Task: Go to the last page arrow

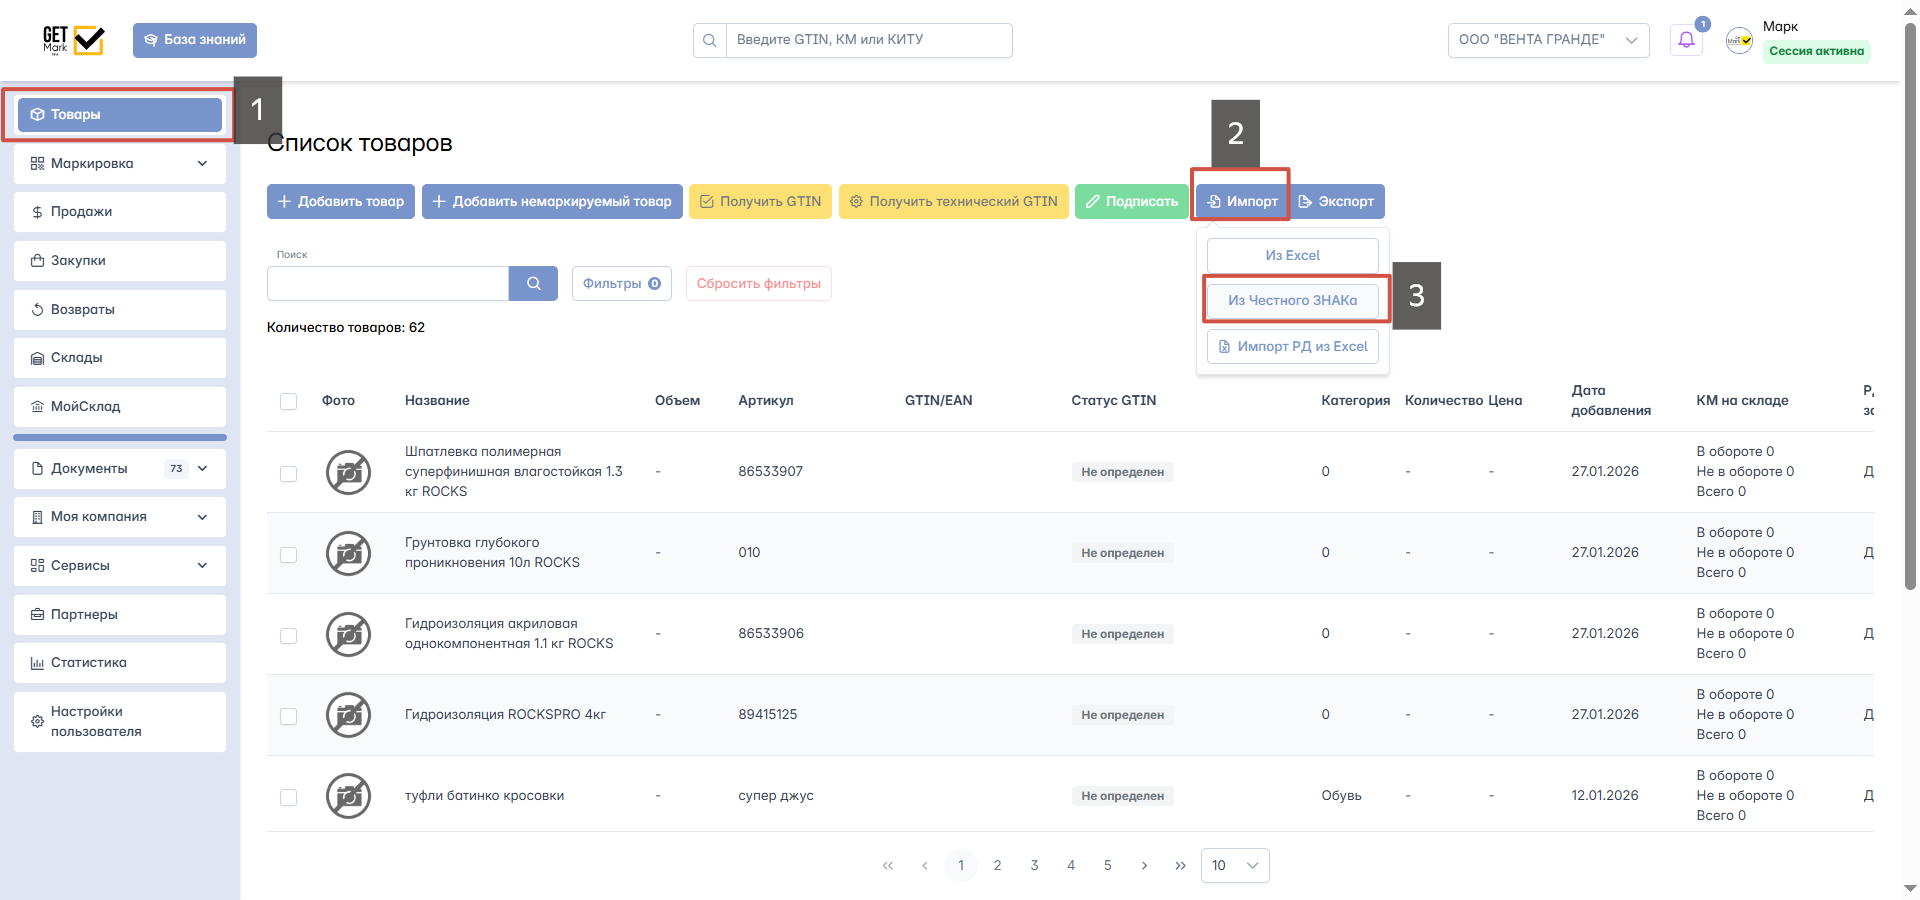Action: pyautogui.click(x=1180, y=866)
